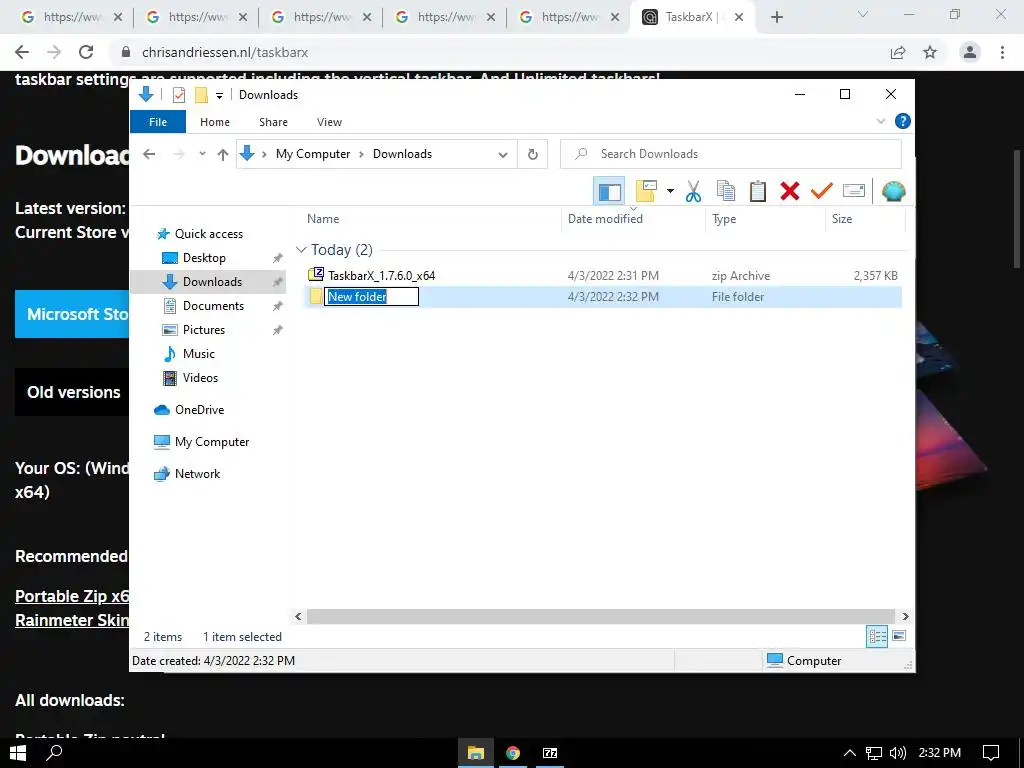The height and width of the screenshot is (768, 1024).
Task: Open the Share ribbon tab
Action: [273, 122]
